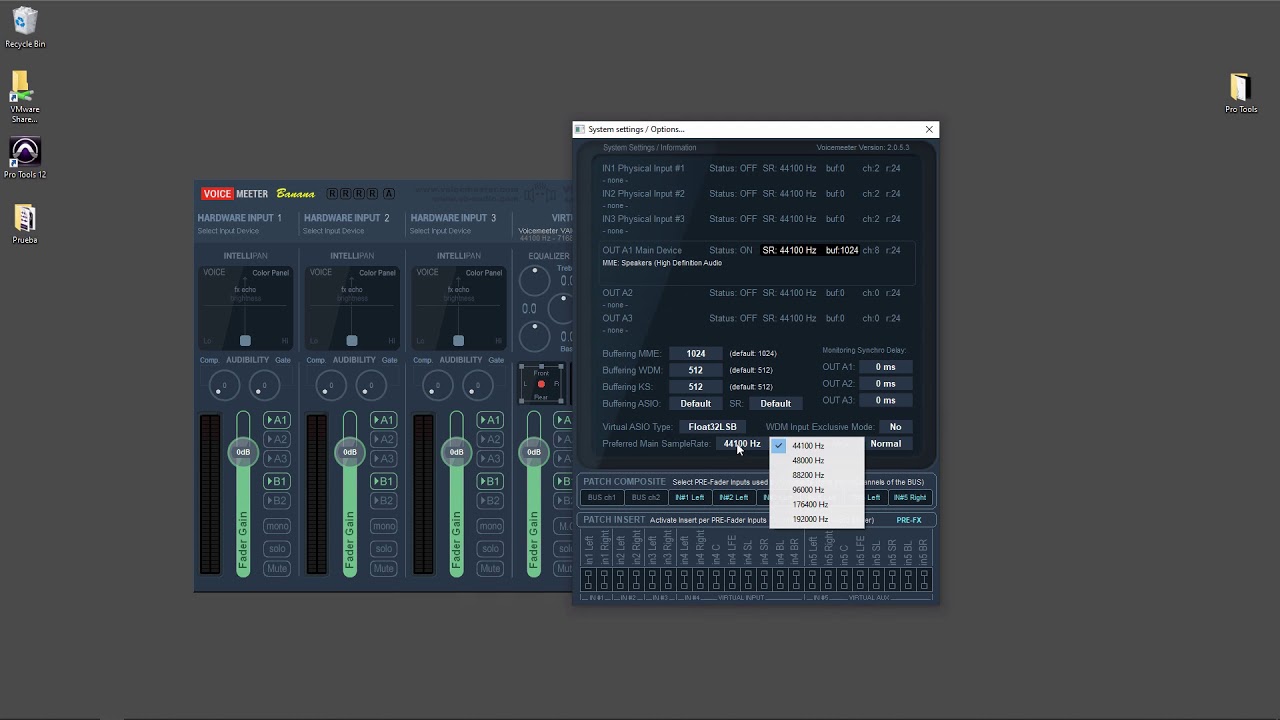The image size is (1280, 720).
Task: Click the PRE-FX button in Patch Insert
Action: [909, 520]
